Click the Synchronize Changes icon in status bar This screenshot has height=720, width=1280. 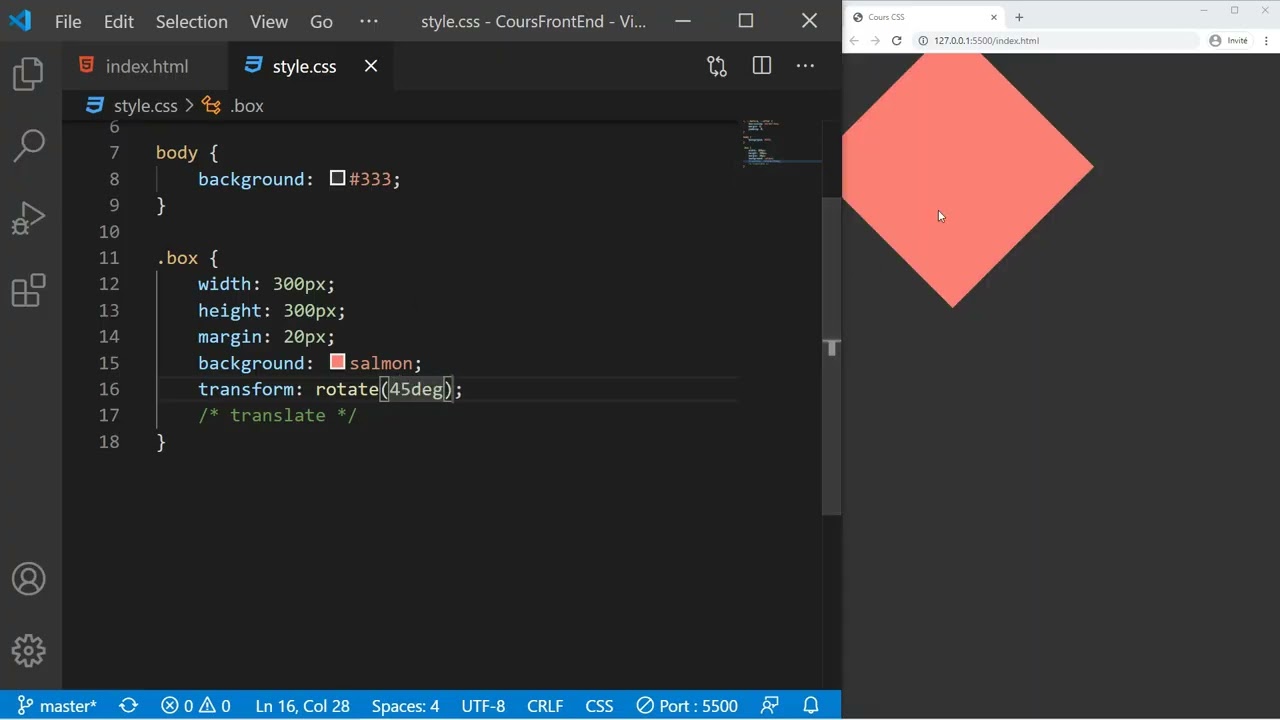coord(128,706)
